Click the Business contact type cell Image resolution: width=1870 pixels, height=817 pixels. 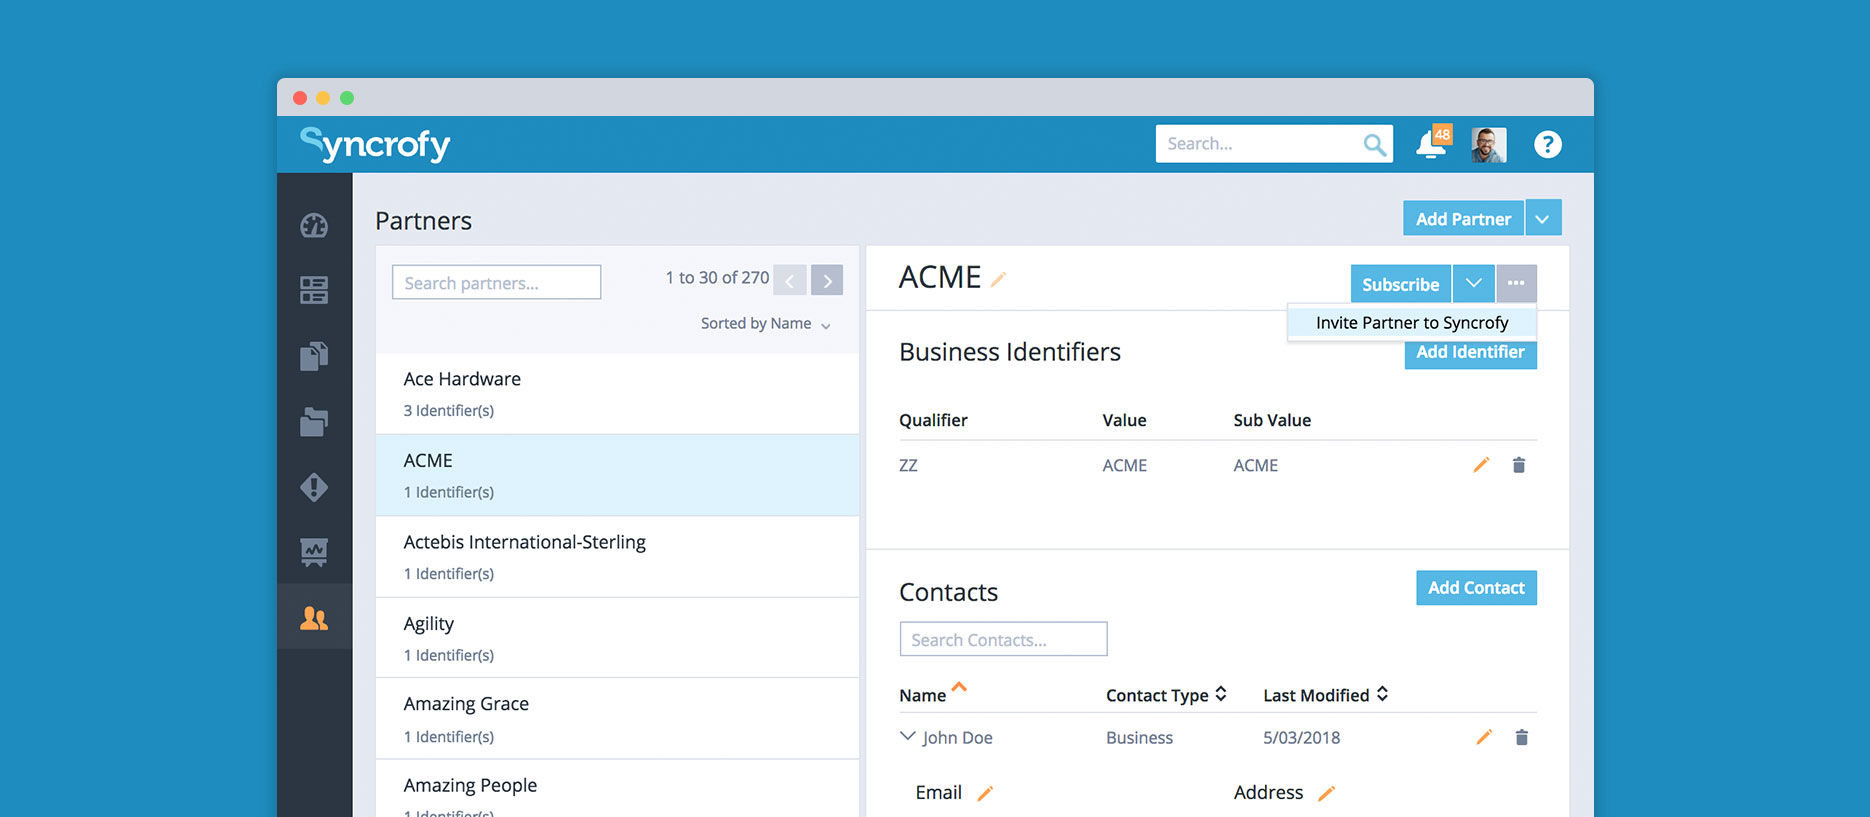click(x=1139, y=738)
